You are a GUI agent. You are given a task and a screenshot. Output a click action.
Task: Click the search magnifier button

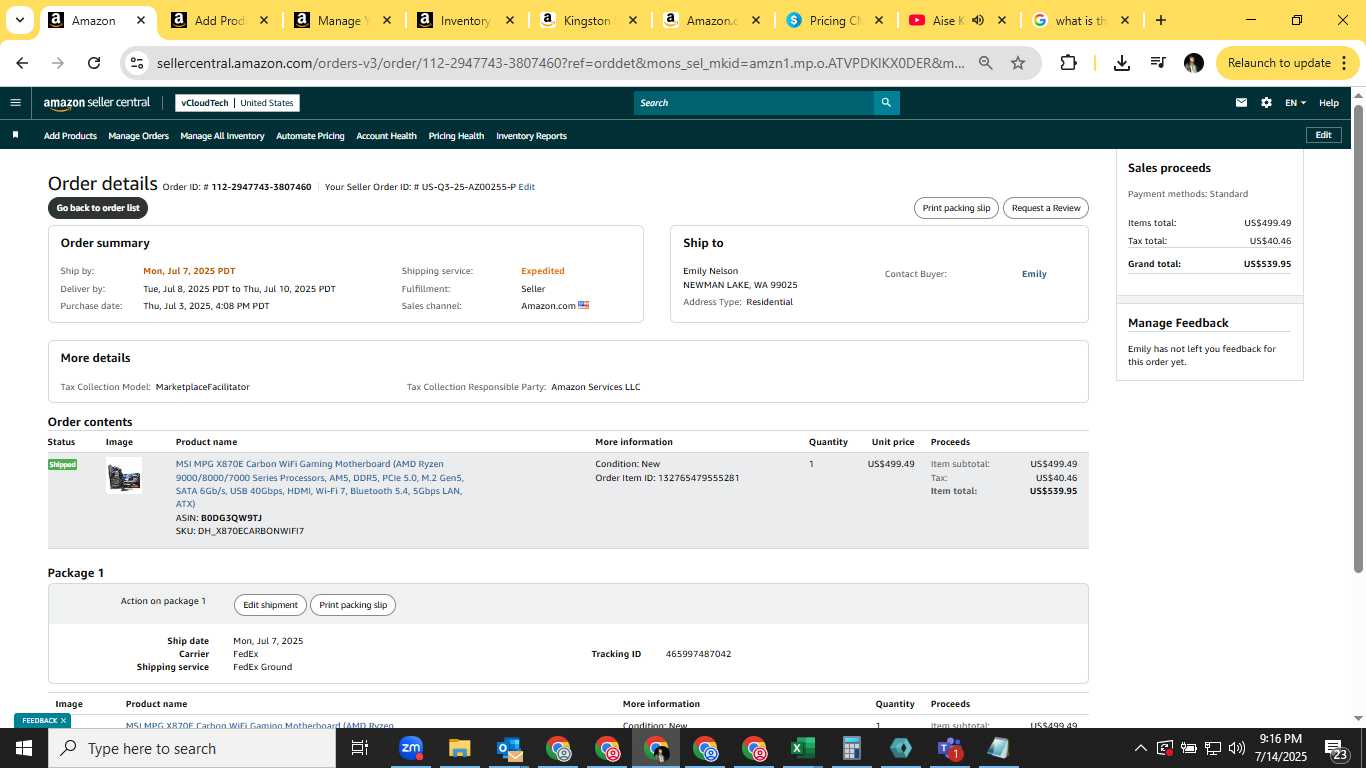[x=886, y=102]
